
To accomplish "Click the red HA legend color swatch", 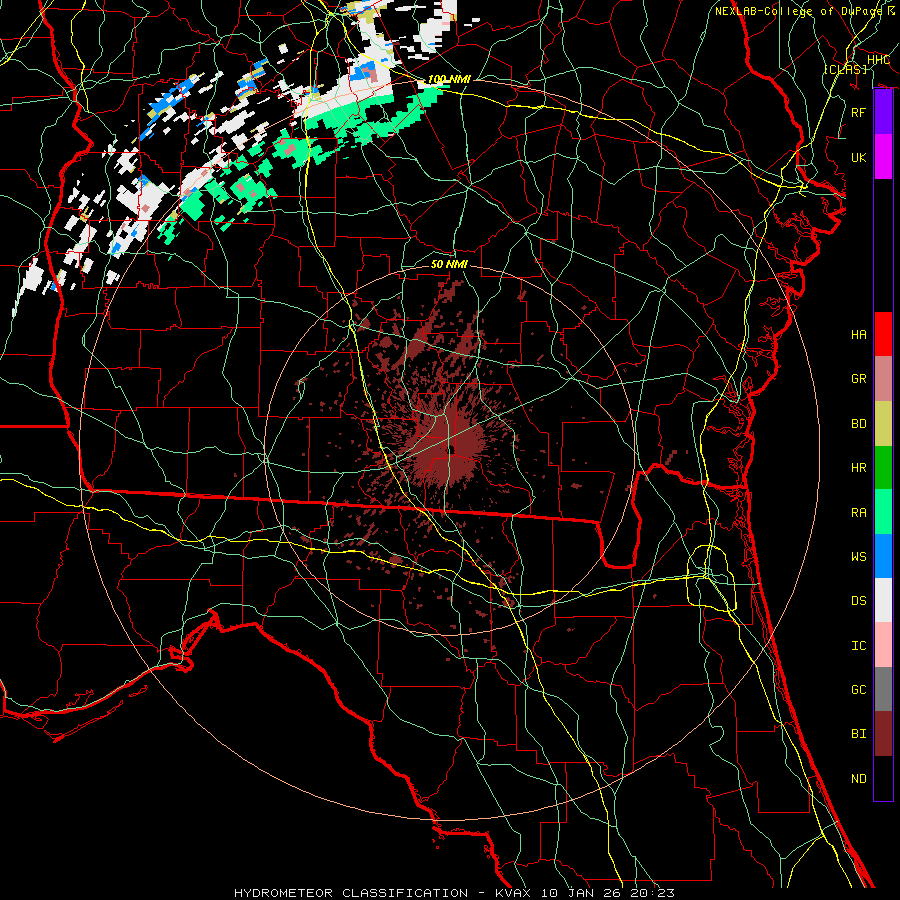I will [x=883, y=334].
